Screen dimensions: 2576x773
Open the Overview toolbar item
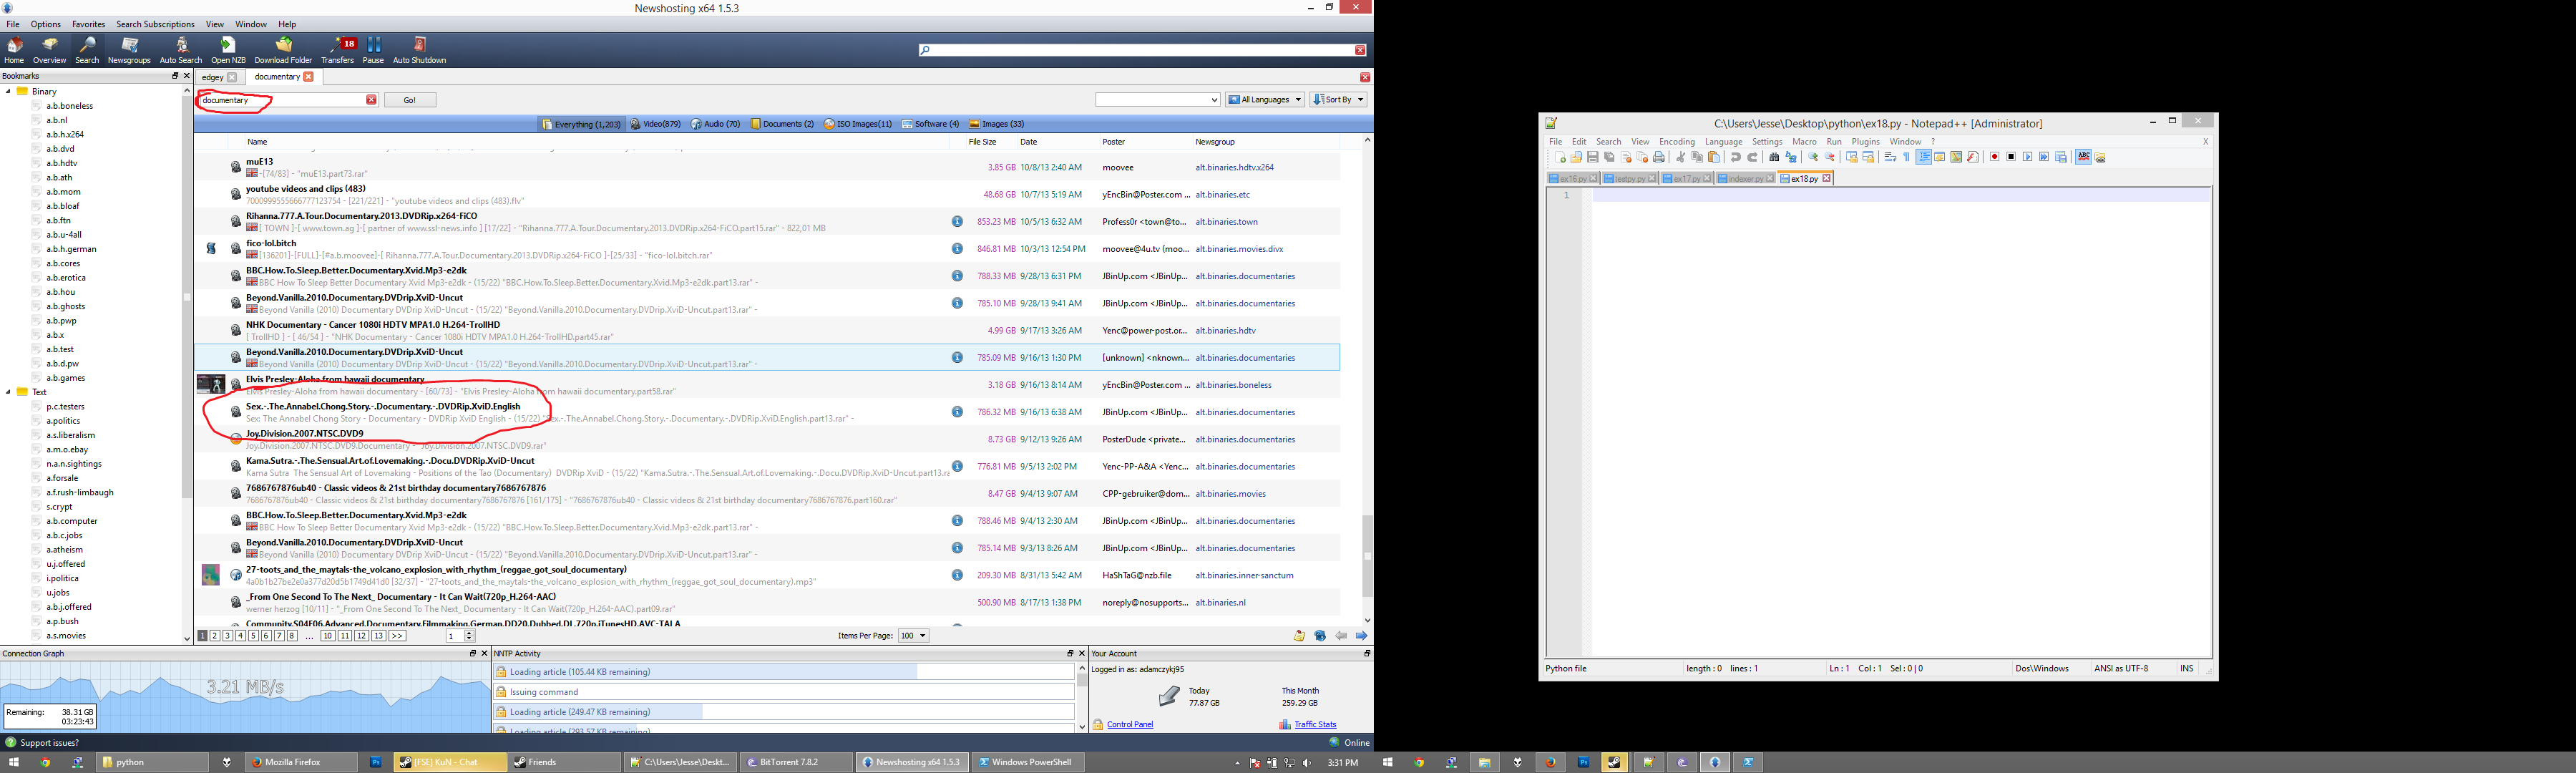(x=49, y=49)
